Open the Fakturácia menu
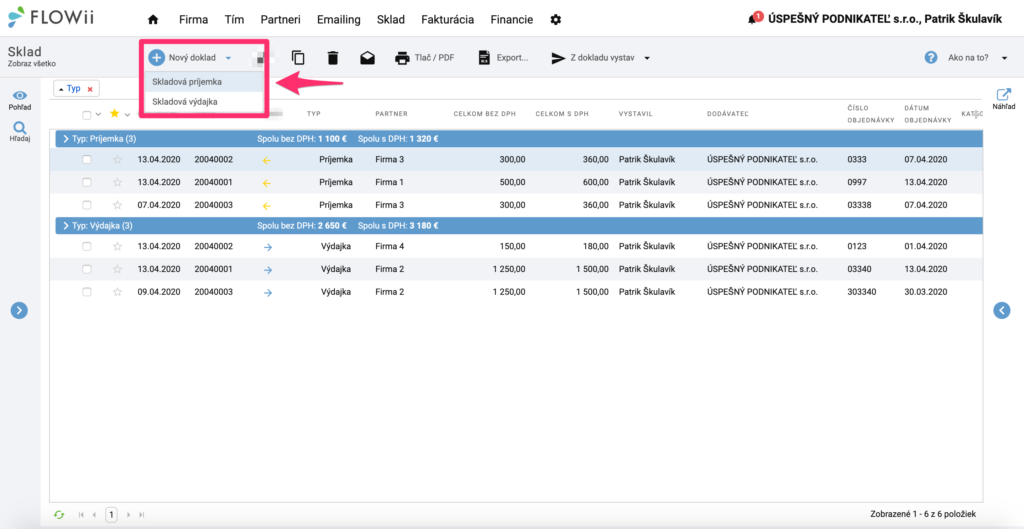The width and height of the screenshot is (1024, 529). [447, 20]
